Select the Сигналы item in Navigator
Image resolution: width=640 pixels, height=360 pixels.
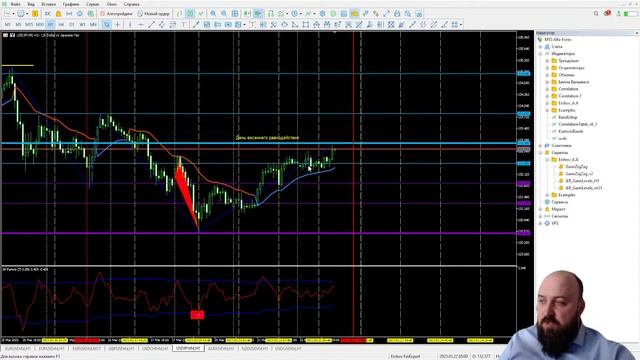[559, 216]
